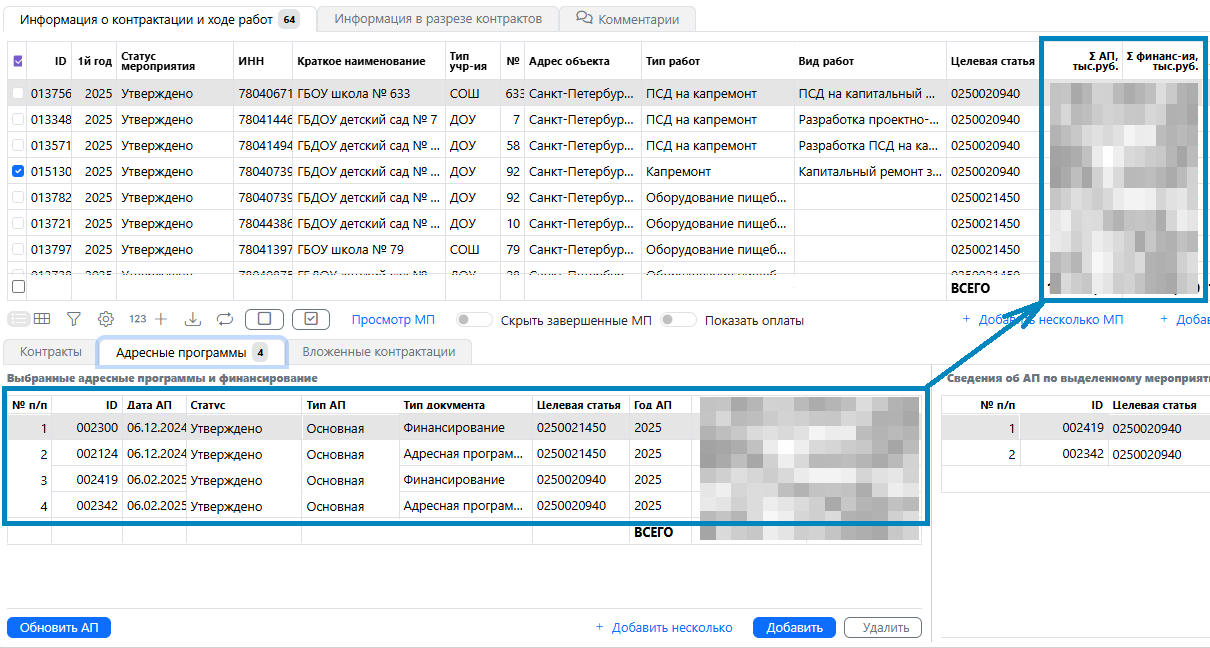The width and height of the screenshot is (1210, 648).
Task: Open the 'Комментарии' tab
Action: click(627, 19)
